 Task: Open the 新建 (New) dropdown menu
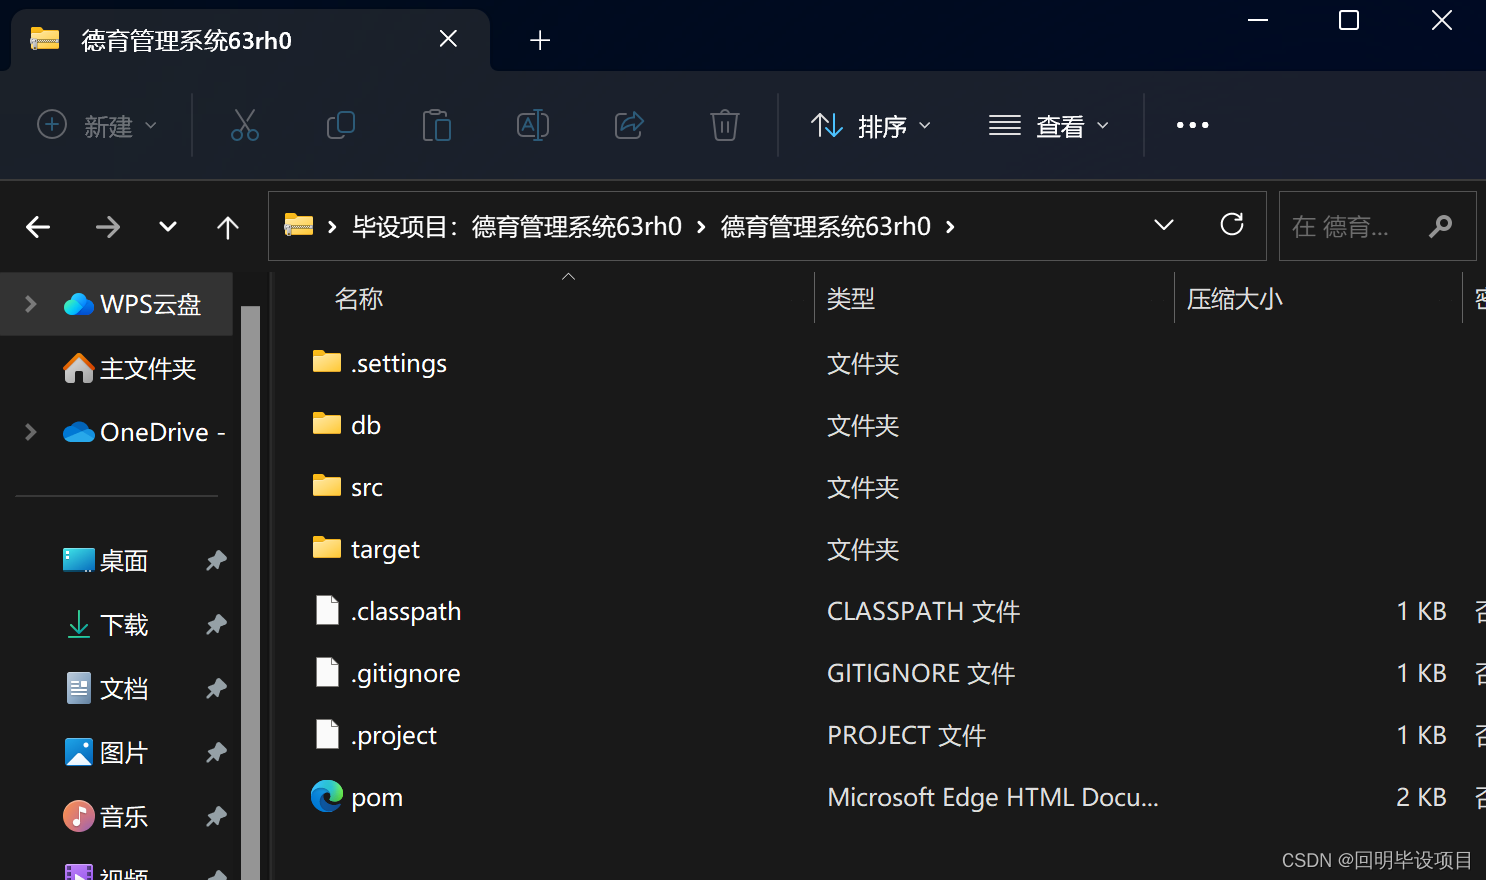point(97,125)
